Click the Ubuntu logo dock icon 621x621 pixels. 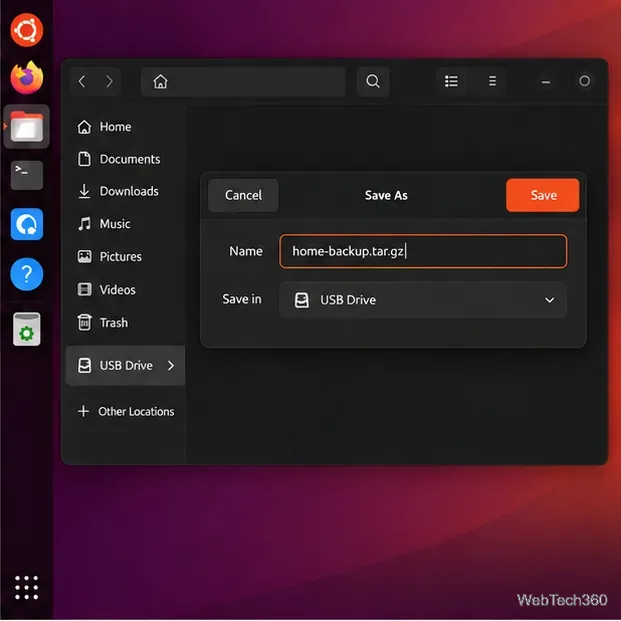coord(27,30)
